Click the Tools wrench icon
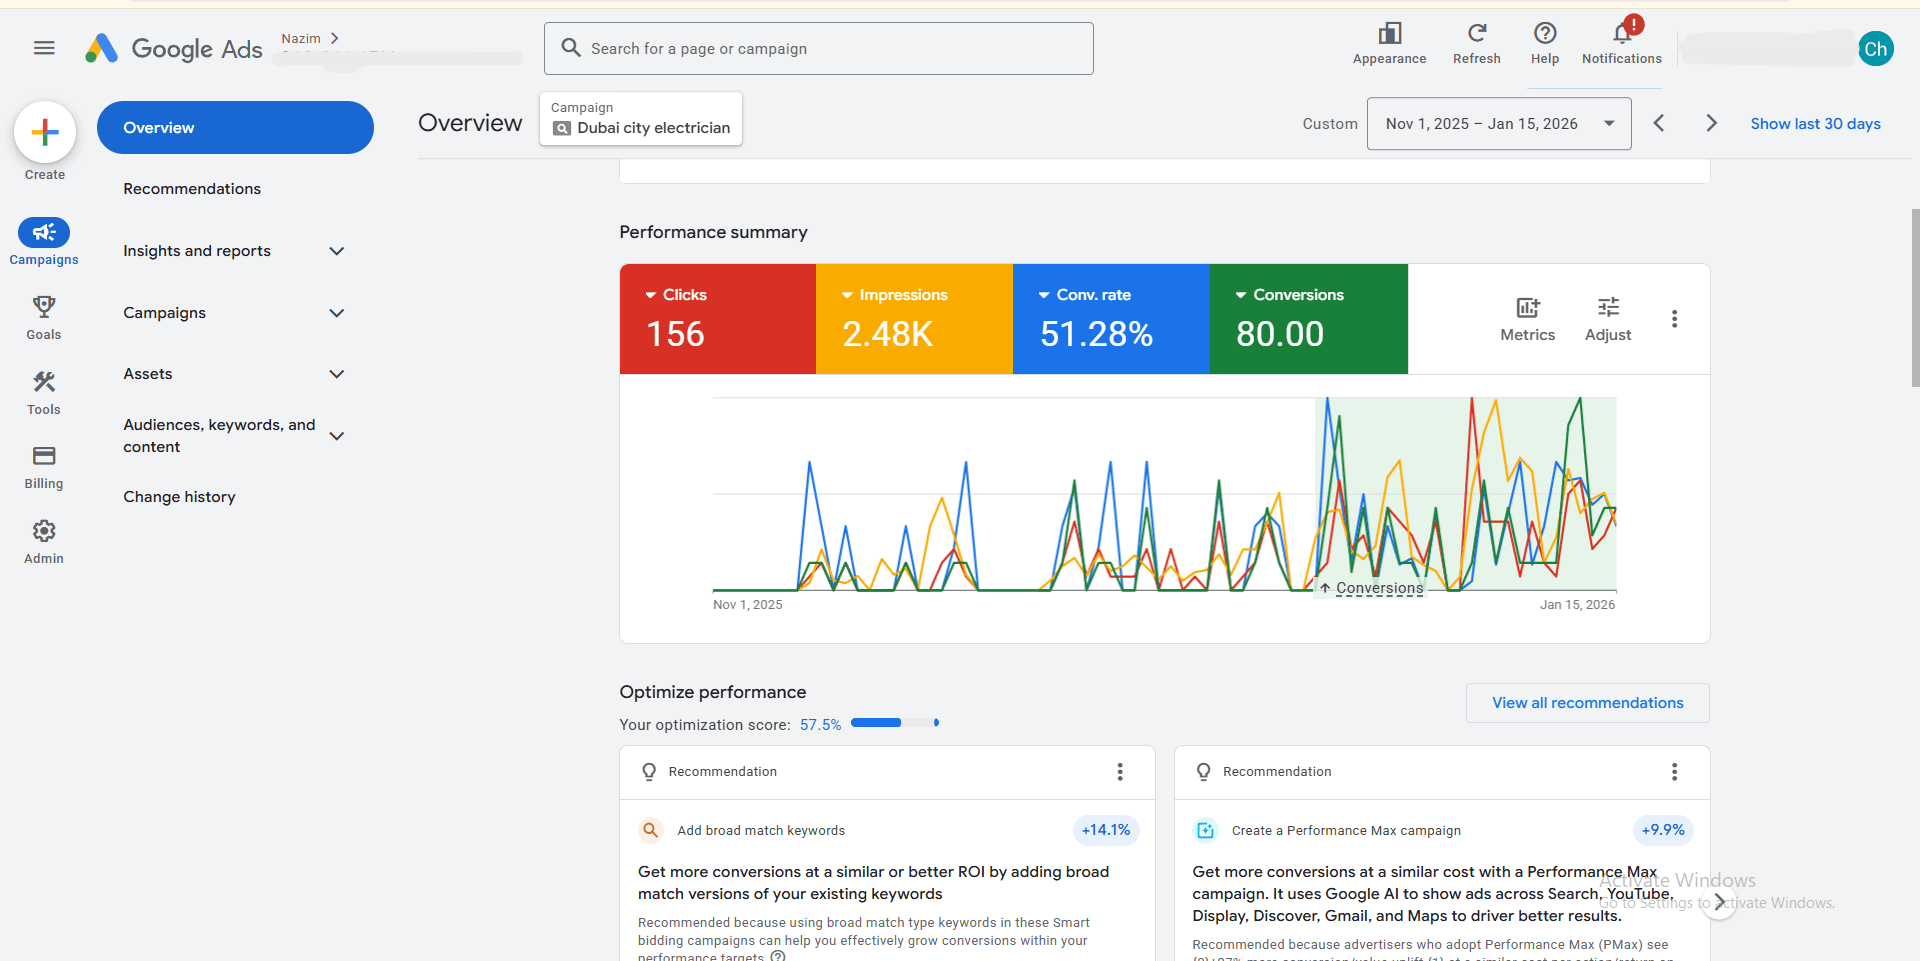The height and width of the screenshot is (961, 1920). (44, 382)
